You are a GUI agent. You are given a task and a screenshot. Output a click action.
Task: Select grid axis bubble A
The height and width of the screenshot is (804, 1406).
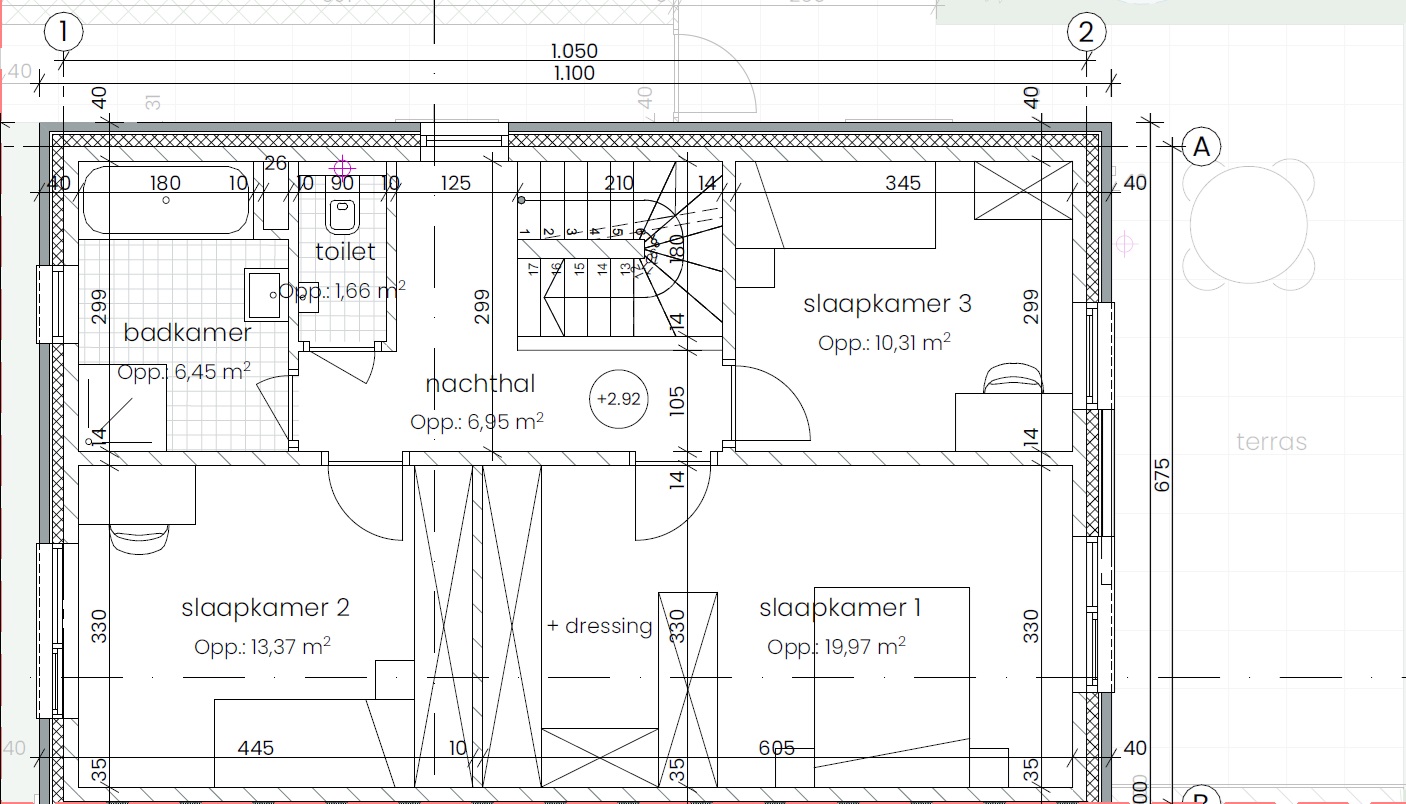pyautogui.click(x=1201, y=148)
